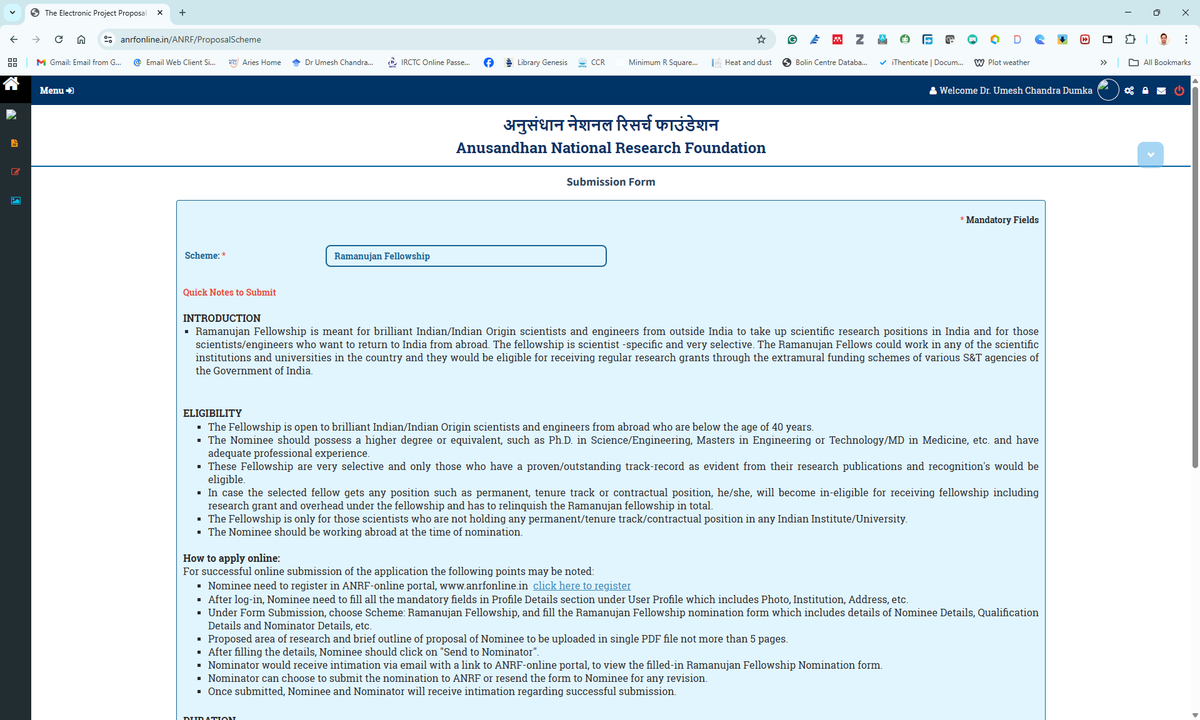Open the Scheme dropdown showing Ramanujan Fellowship

point(466,256)
